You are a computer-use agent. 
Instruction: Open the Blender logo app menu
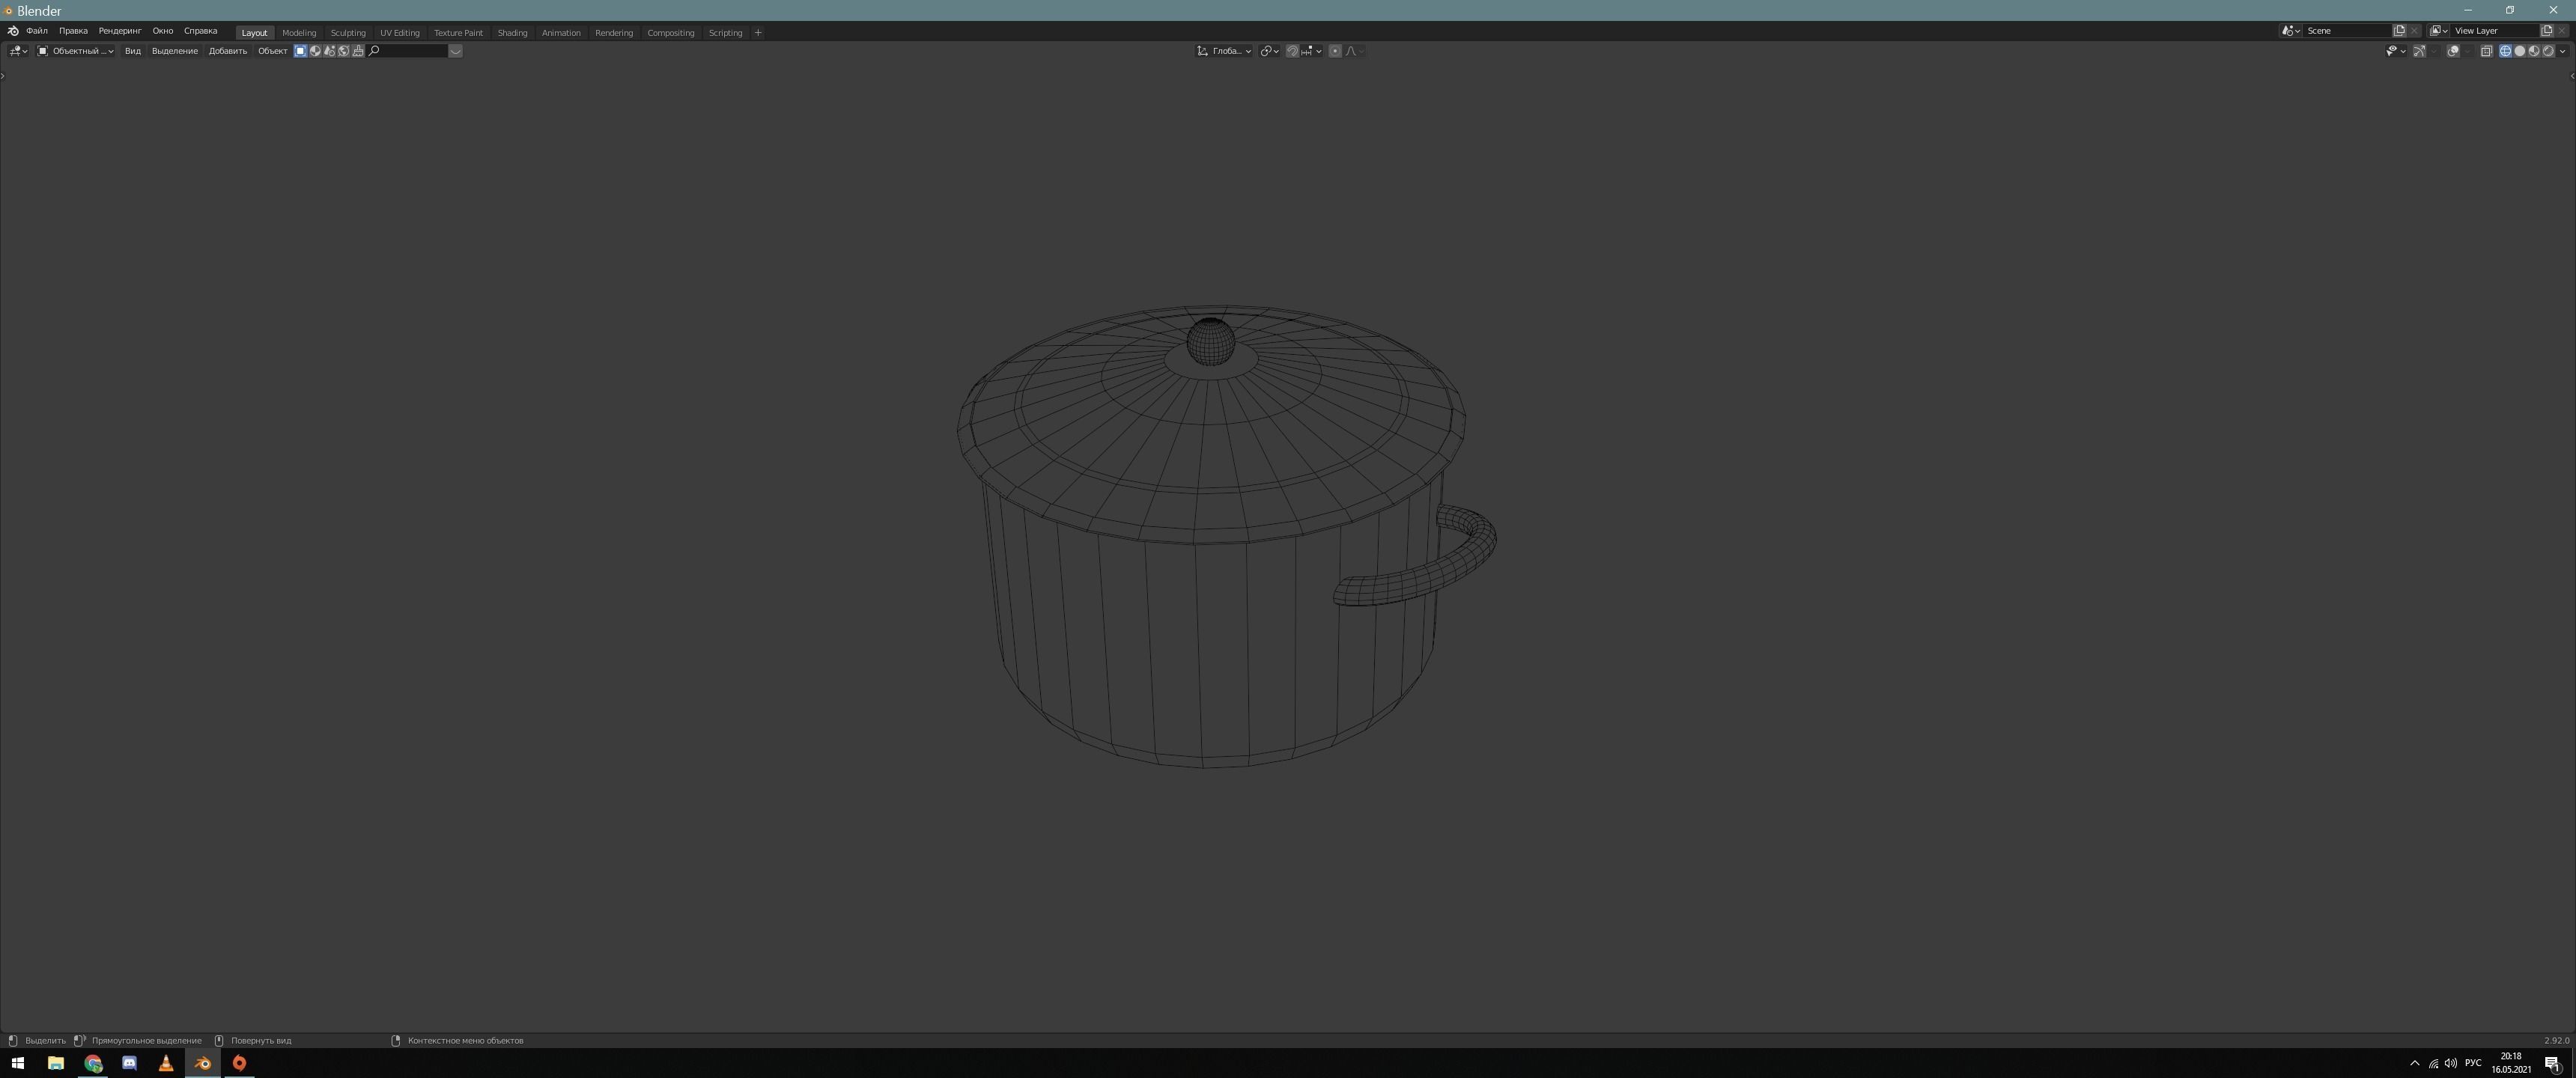click(x=13, y=31)
